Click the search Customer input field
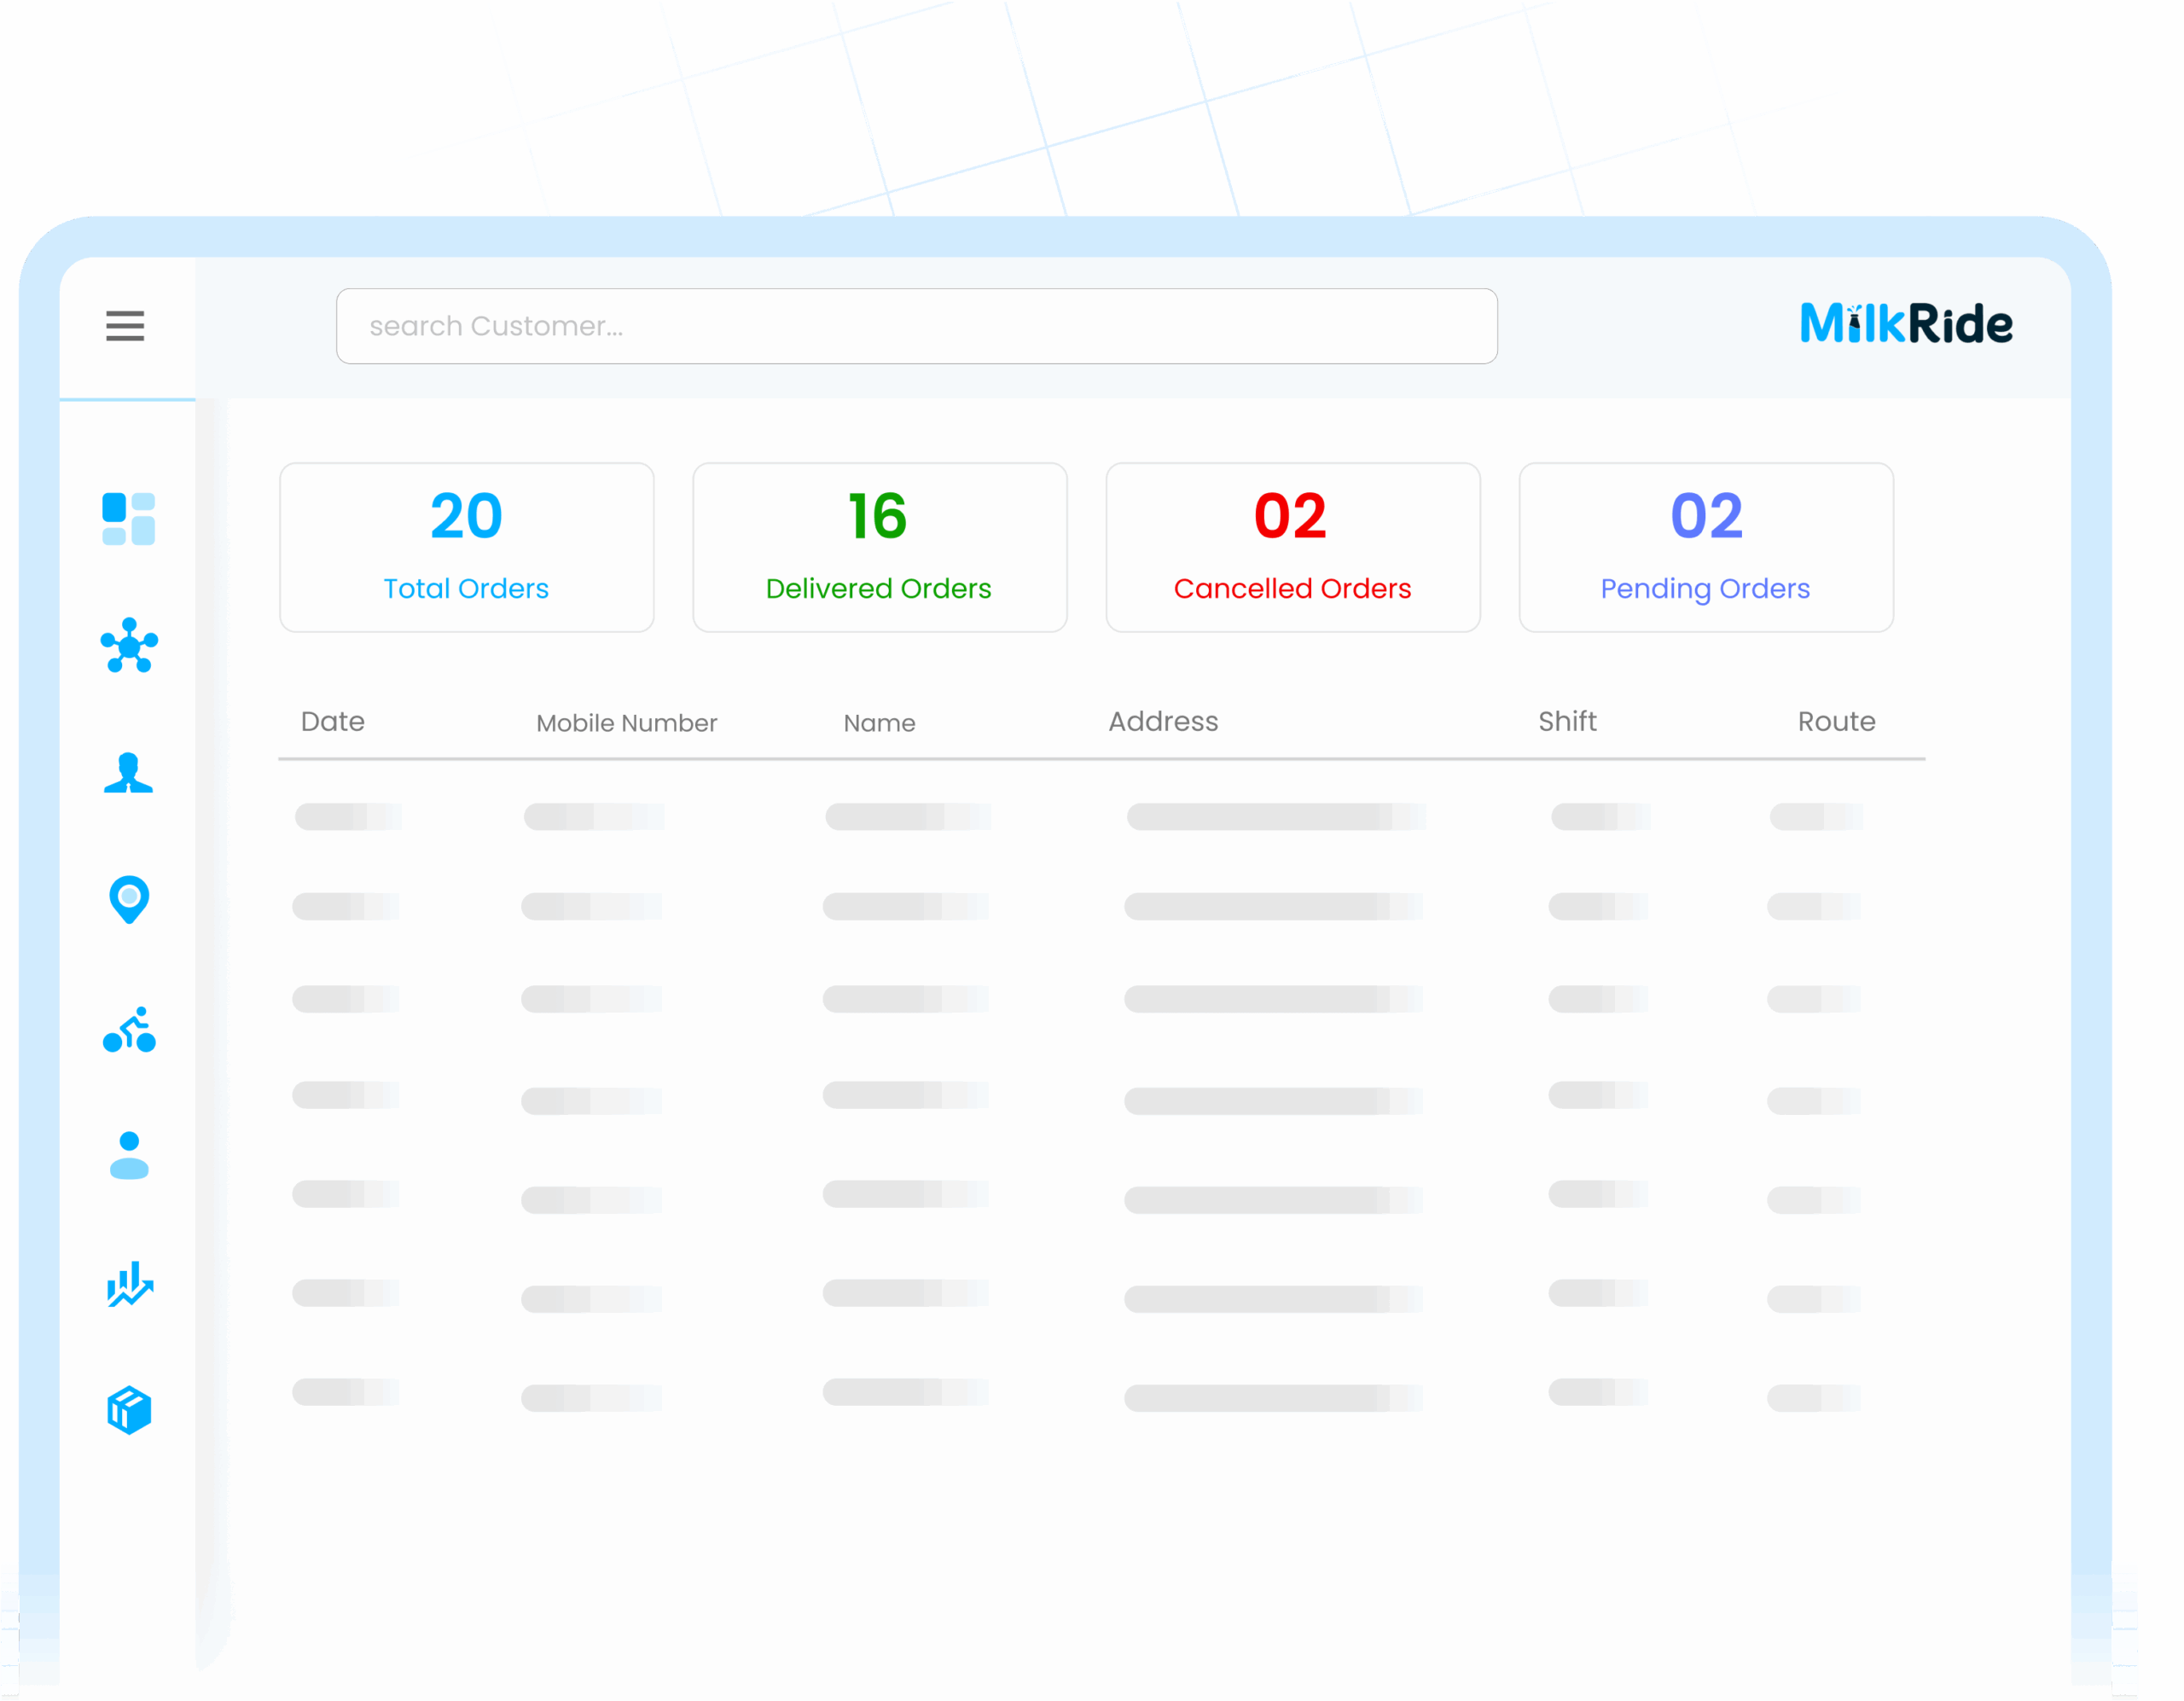The width and height of the screenshot is (2184, 1701). [x=916, y=326]
